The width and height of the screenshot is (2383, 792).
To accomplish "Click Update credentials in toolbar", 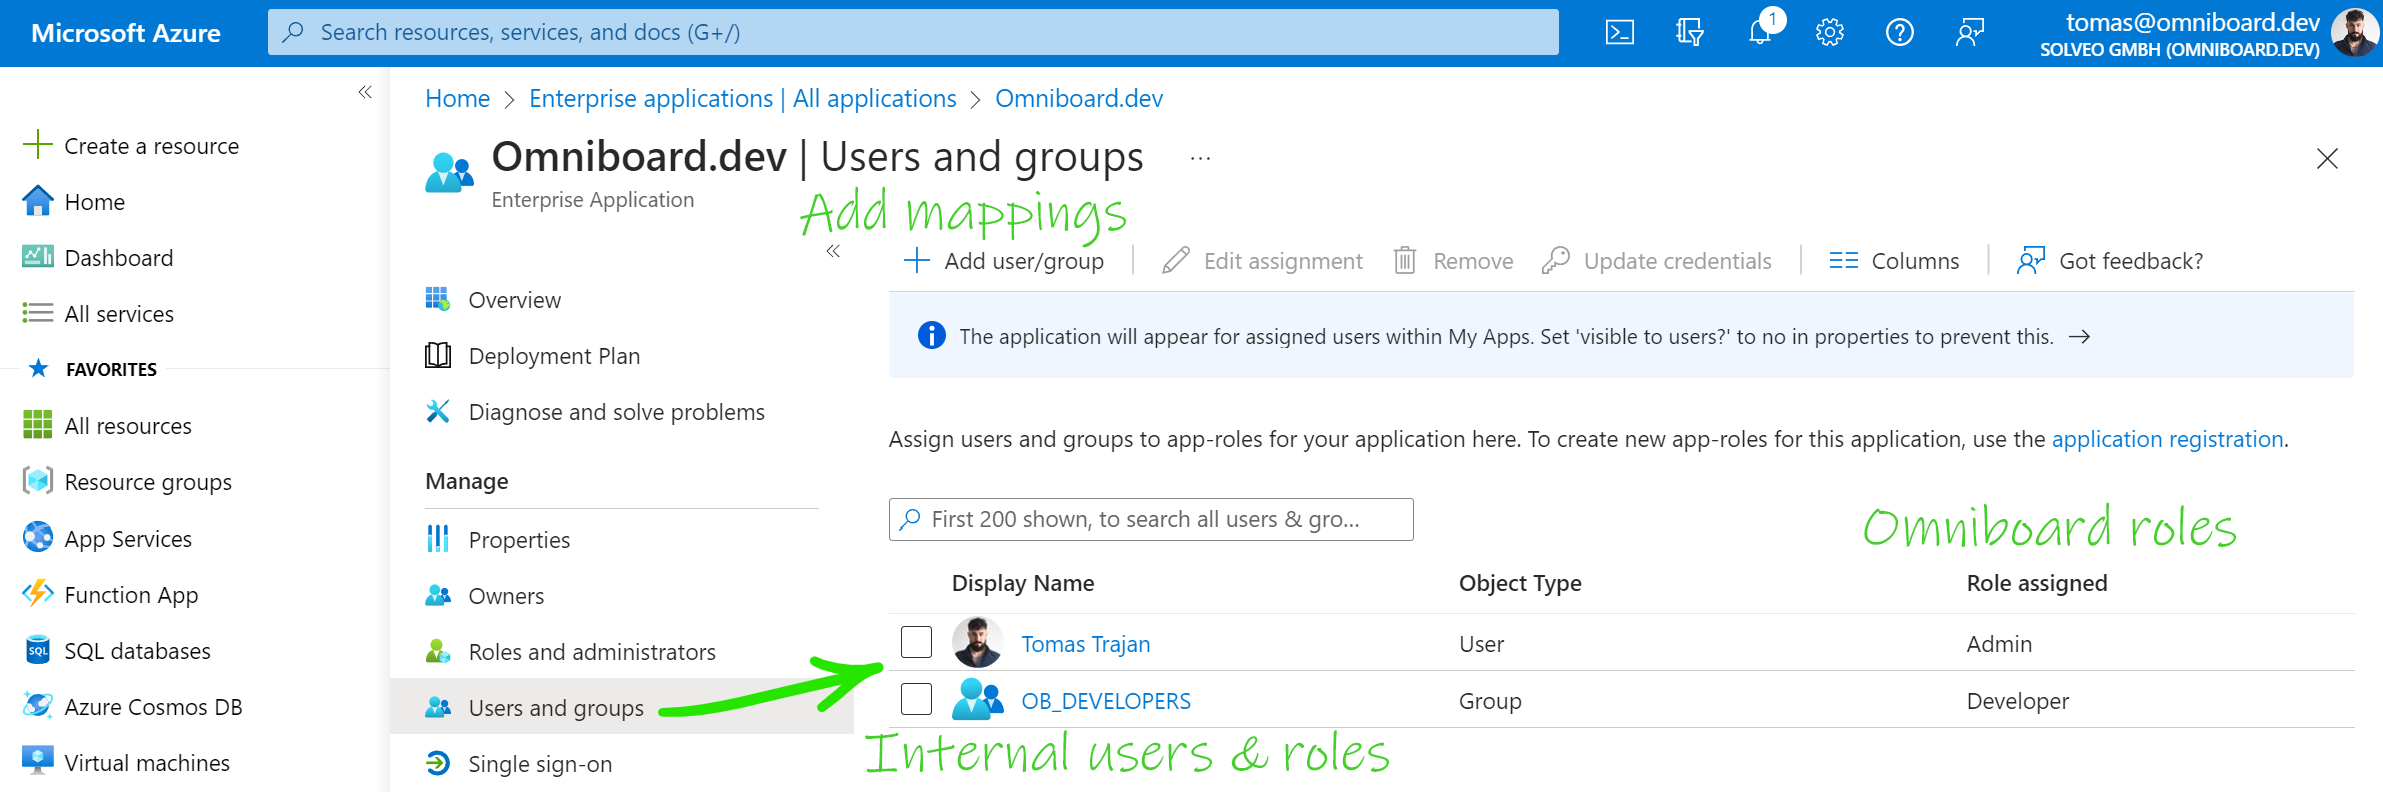I will coord(1657,261).
